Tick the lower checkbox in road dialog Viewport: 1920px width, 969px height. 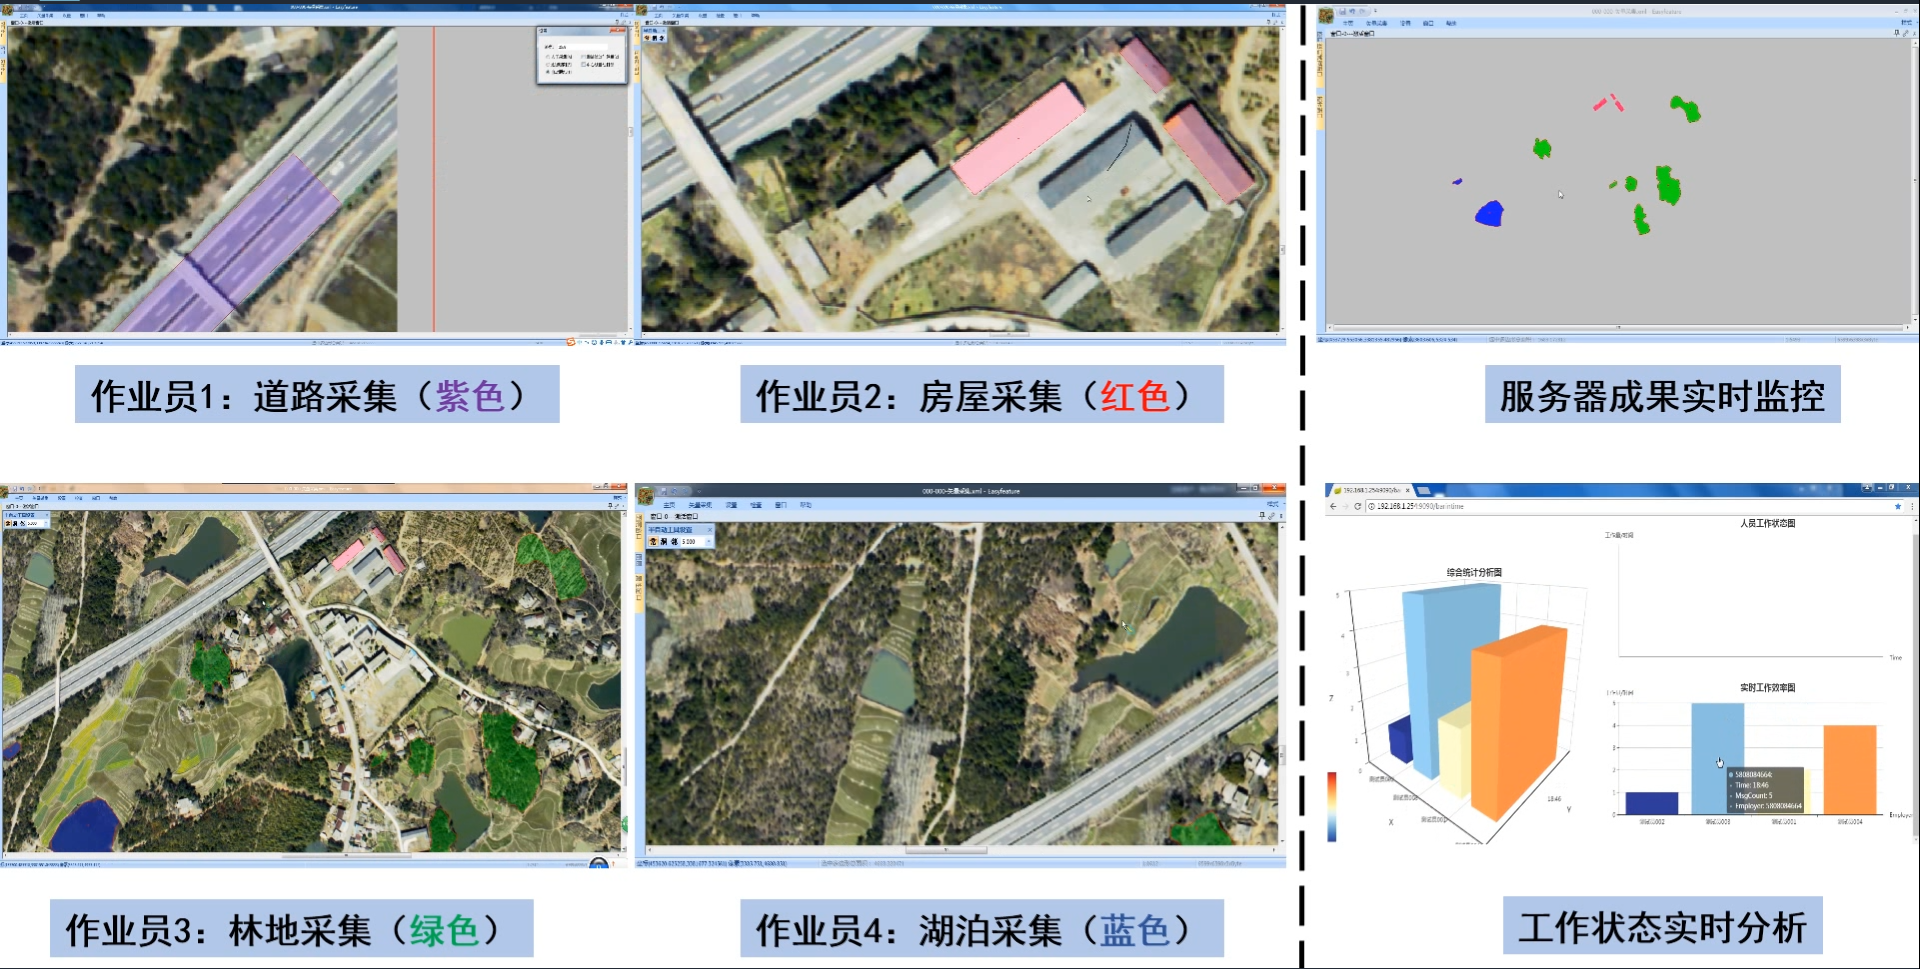click(x=584, y=65)
